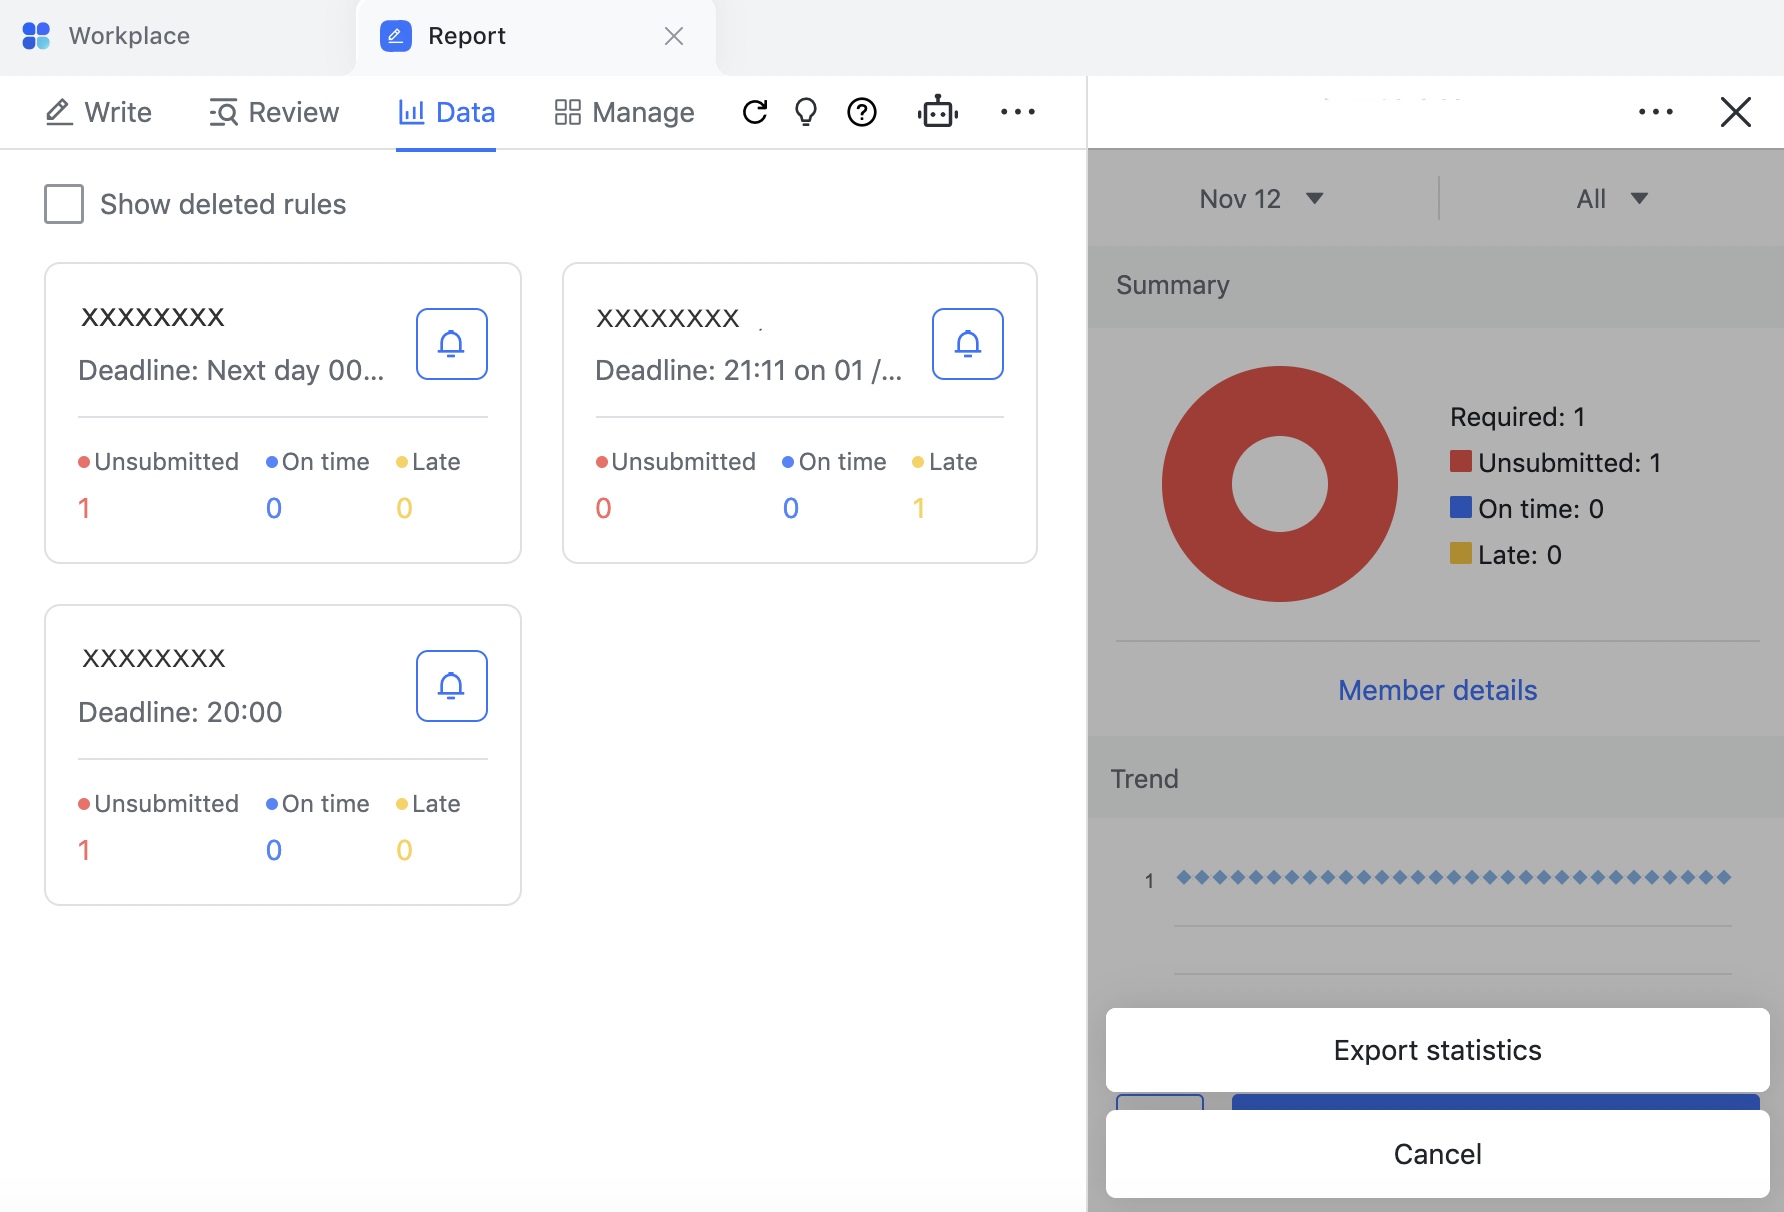Switch to the Review tab

(x=274, y=112)
